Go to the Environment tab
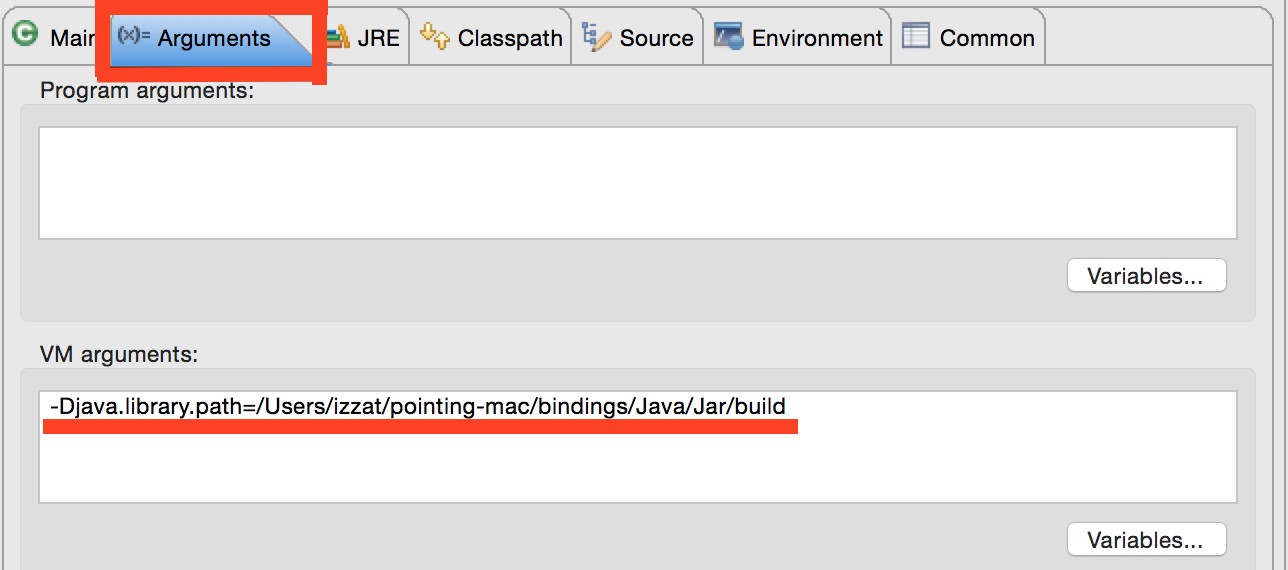This screenshot has width=1288, height=570. click(798, 38)
